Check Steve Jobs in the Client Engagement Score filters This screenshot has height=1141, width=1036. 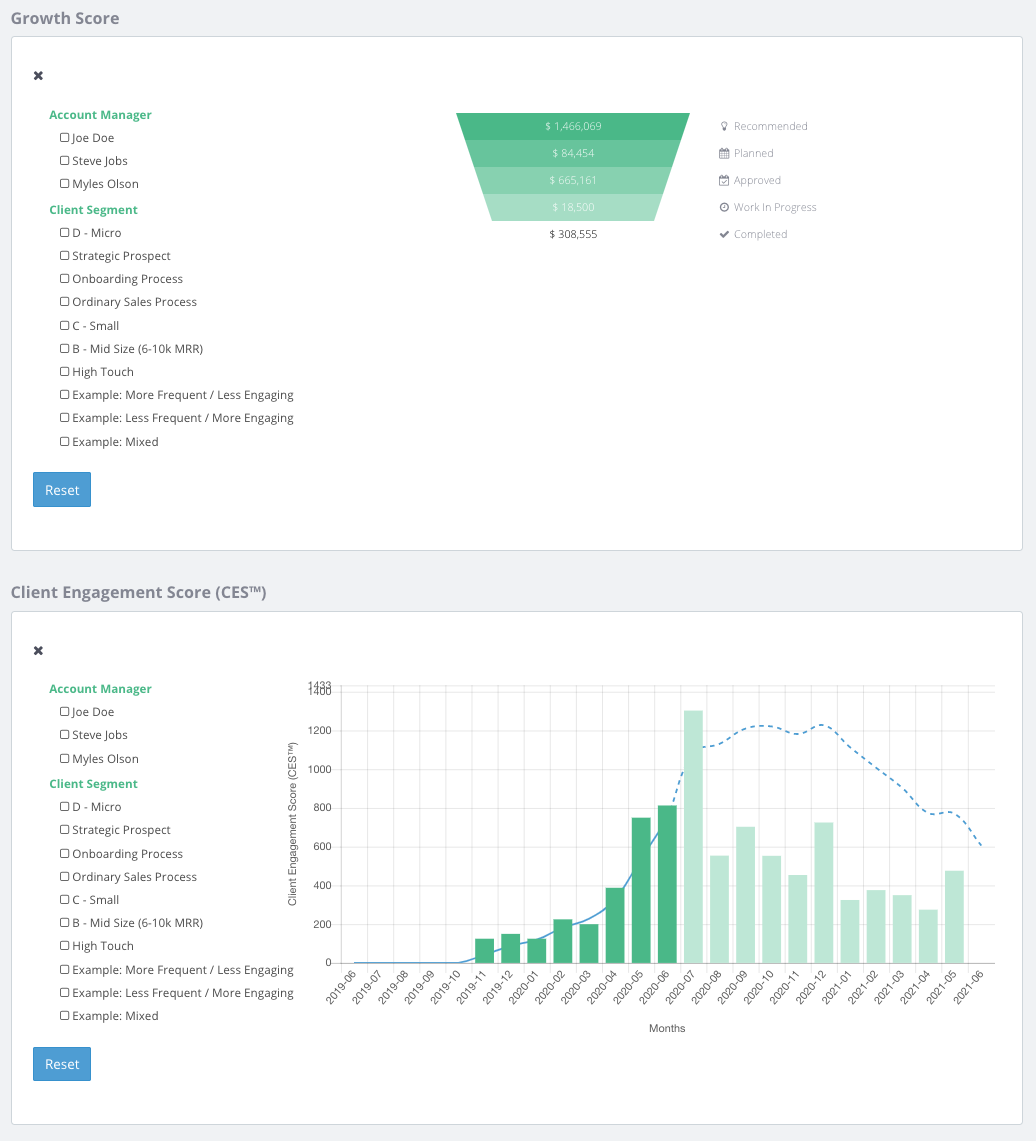coord(65,735)
